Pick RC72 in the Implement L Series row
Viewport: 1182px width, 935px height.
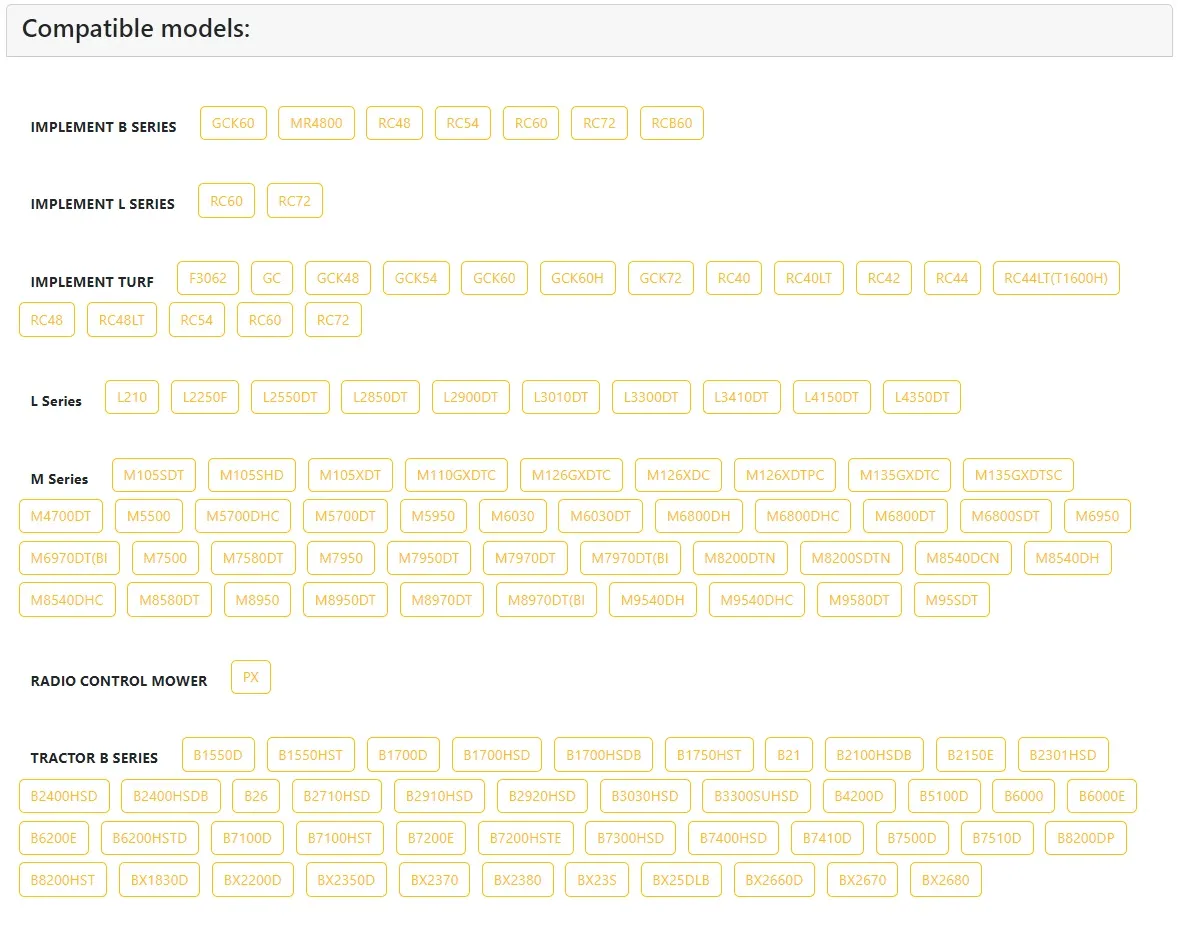tap(294, 201)
